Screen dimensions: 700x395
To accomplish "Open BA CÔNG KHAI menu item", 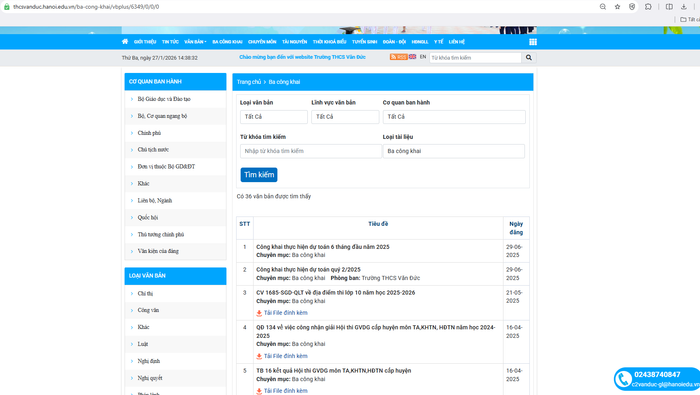I will (x=227, y=42).
